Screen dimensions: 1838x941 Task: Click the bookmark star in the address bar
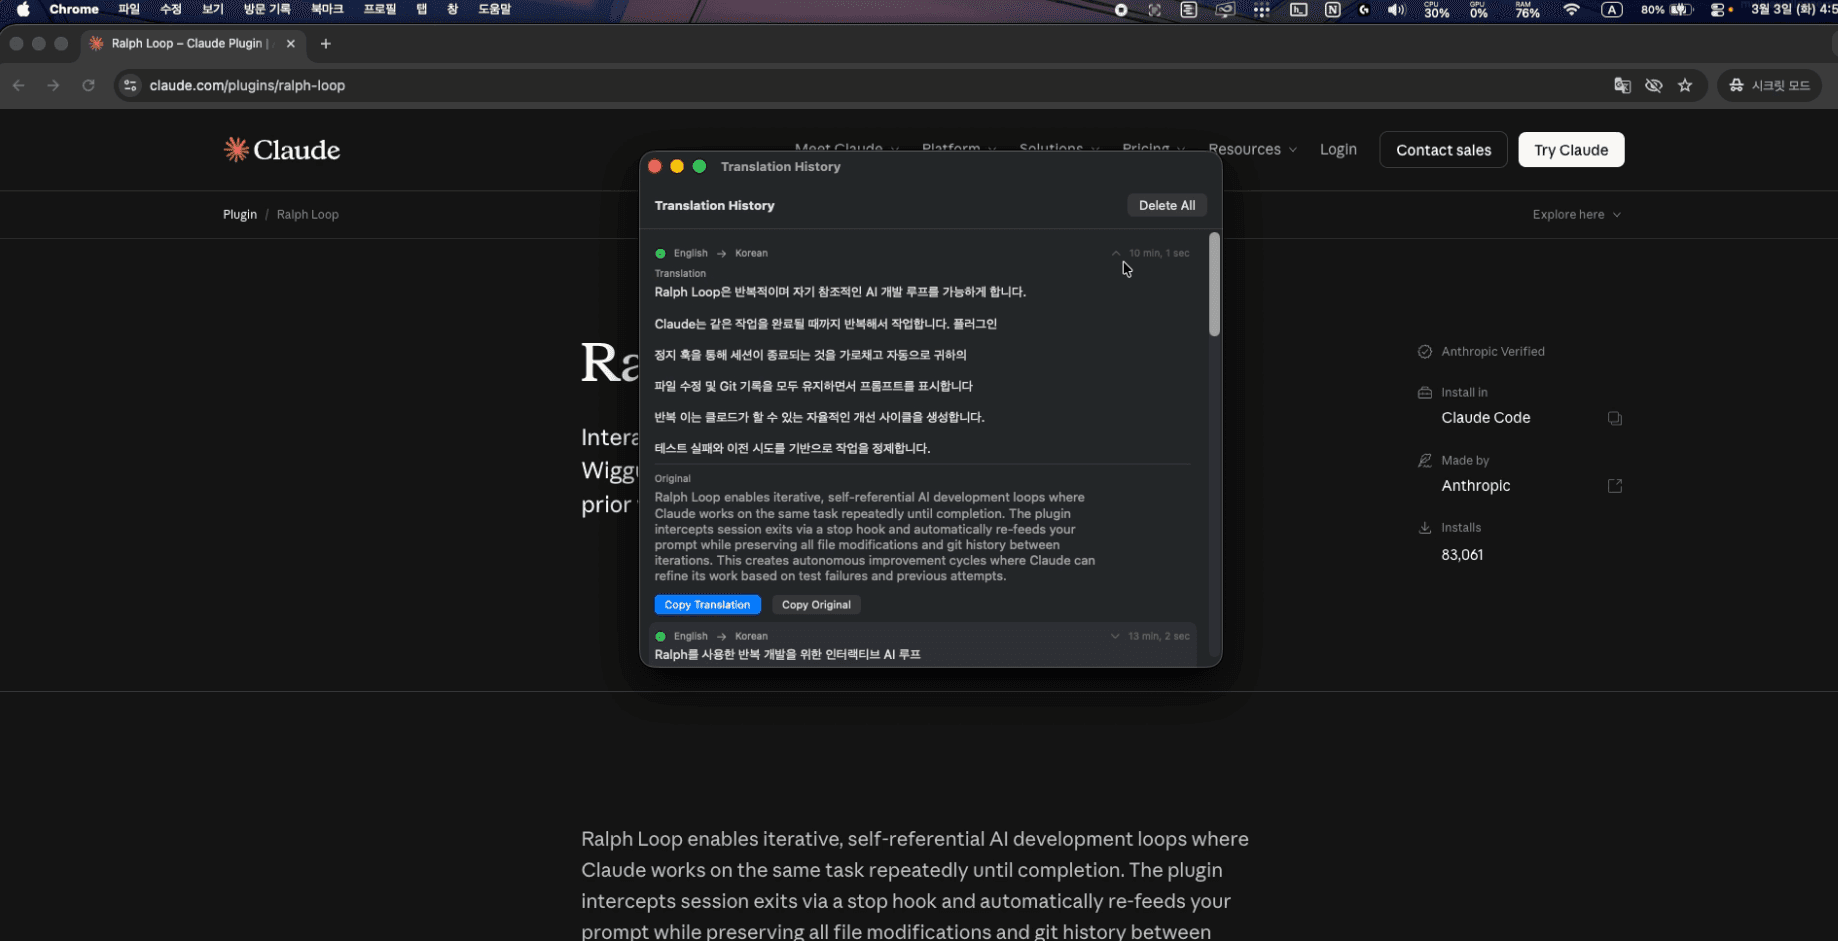click(1686, 86)
